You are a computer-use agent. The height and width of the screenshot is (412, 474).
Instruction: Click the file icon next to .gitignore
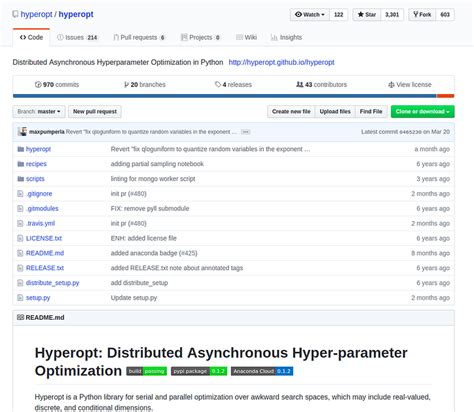pos(20,194)
